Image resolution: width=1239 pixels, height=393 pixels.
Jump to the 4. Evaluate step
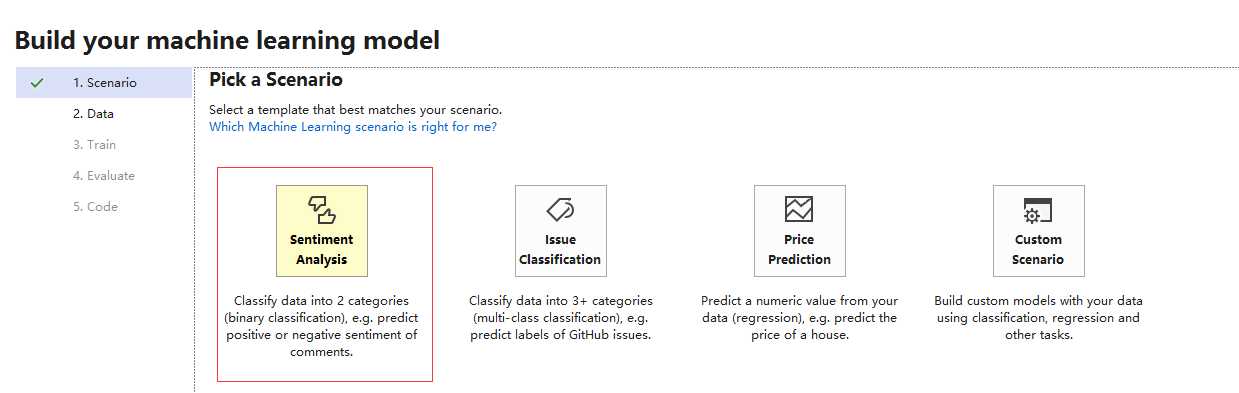click(103, 176)
